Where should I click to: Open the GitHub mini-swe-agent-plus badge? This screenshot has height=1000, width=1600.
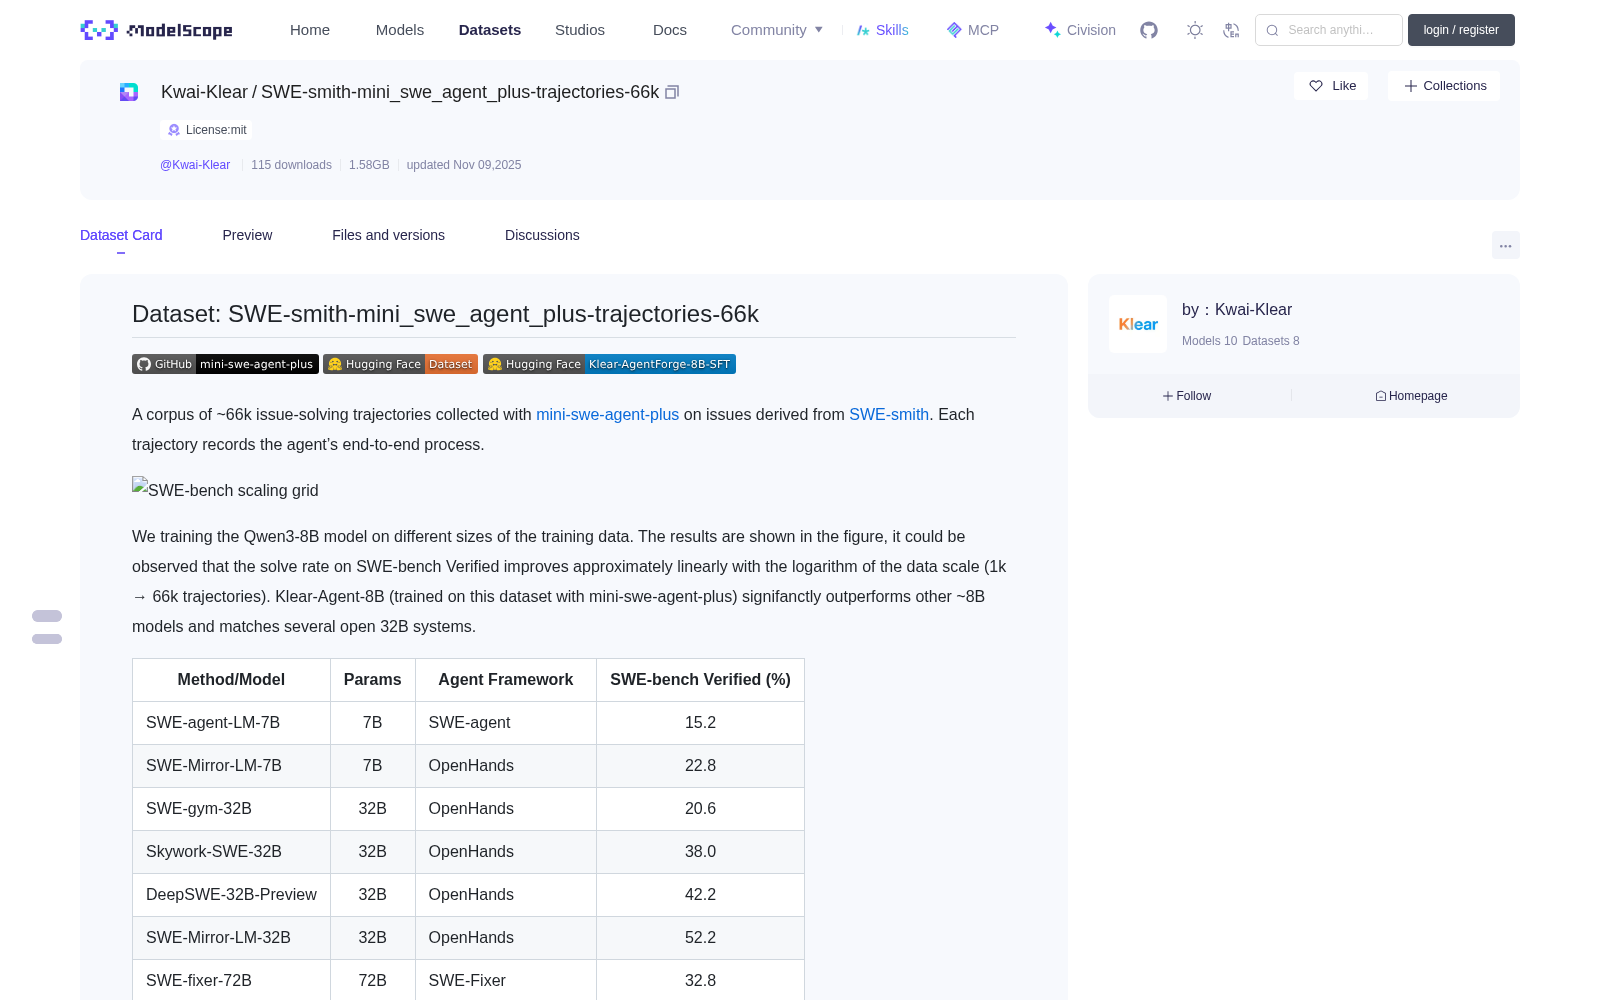click(x=225, y=364)
